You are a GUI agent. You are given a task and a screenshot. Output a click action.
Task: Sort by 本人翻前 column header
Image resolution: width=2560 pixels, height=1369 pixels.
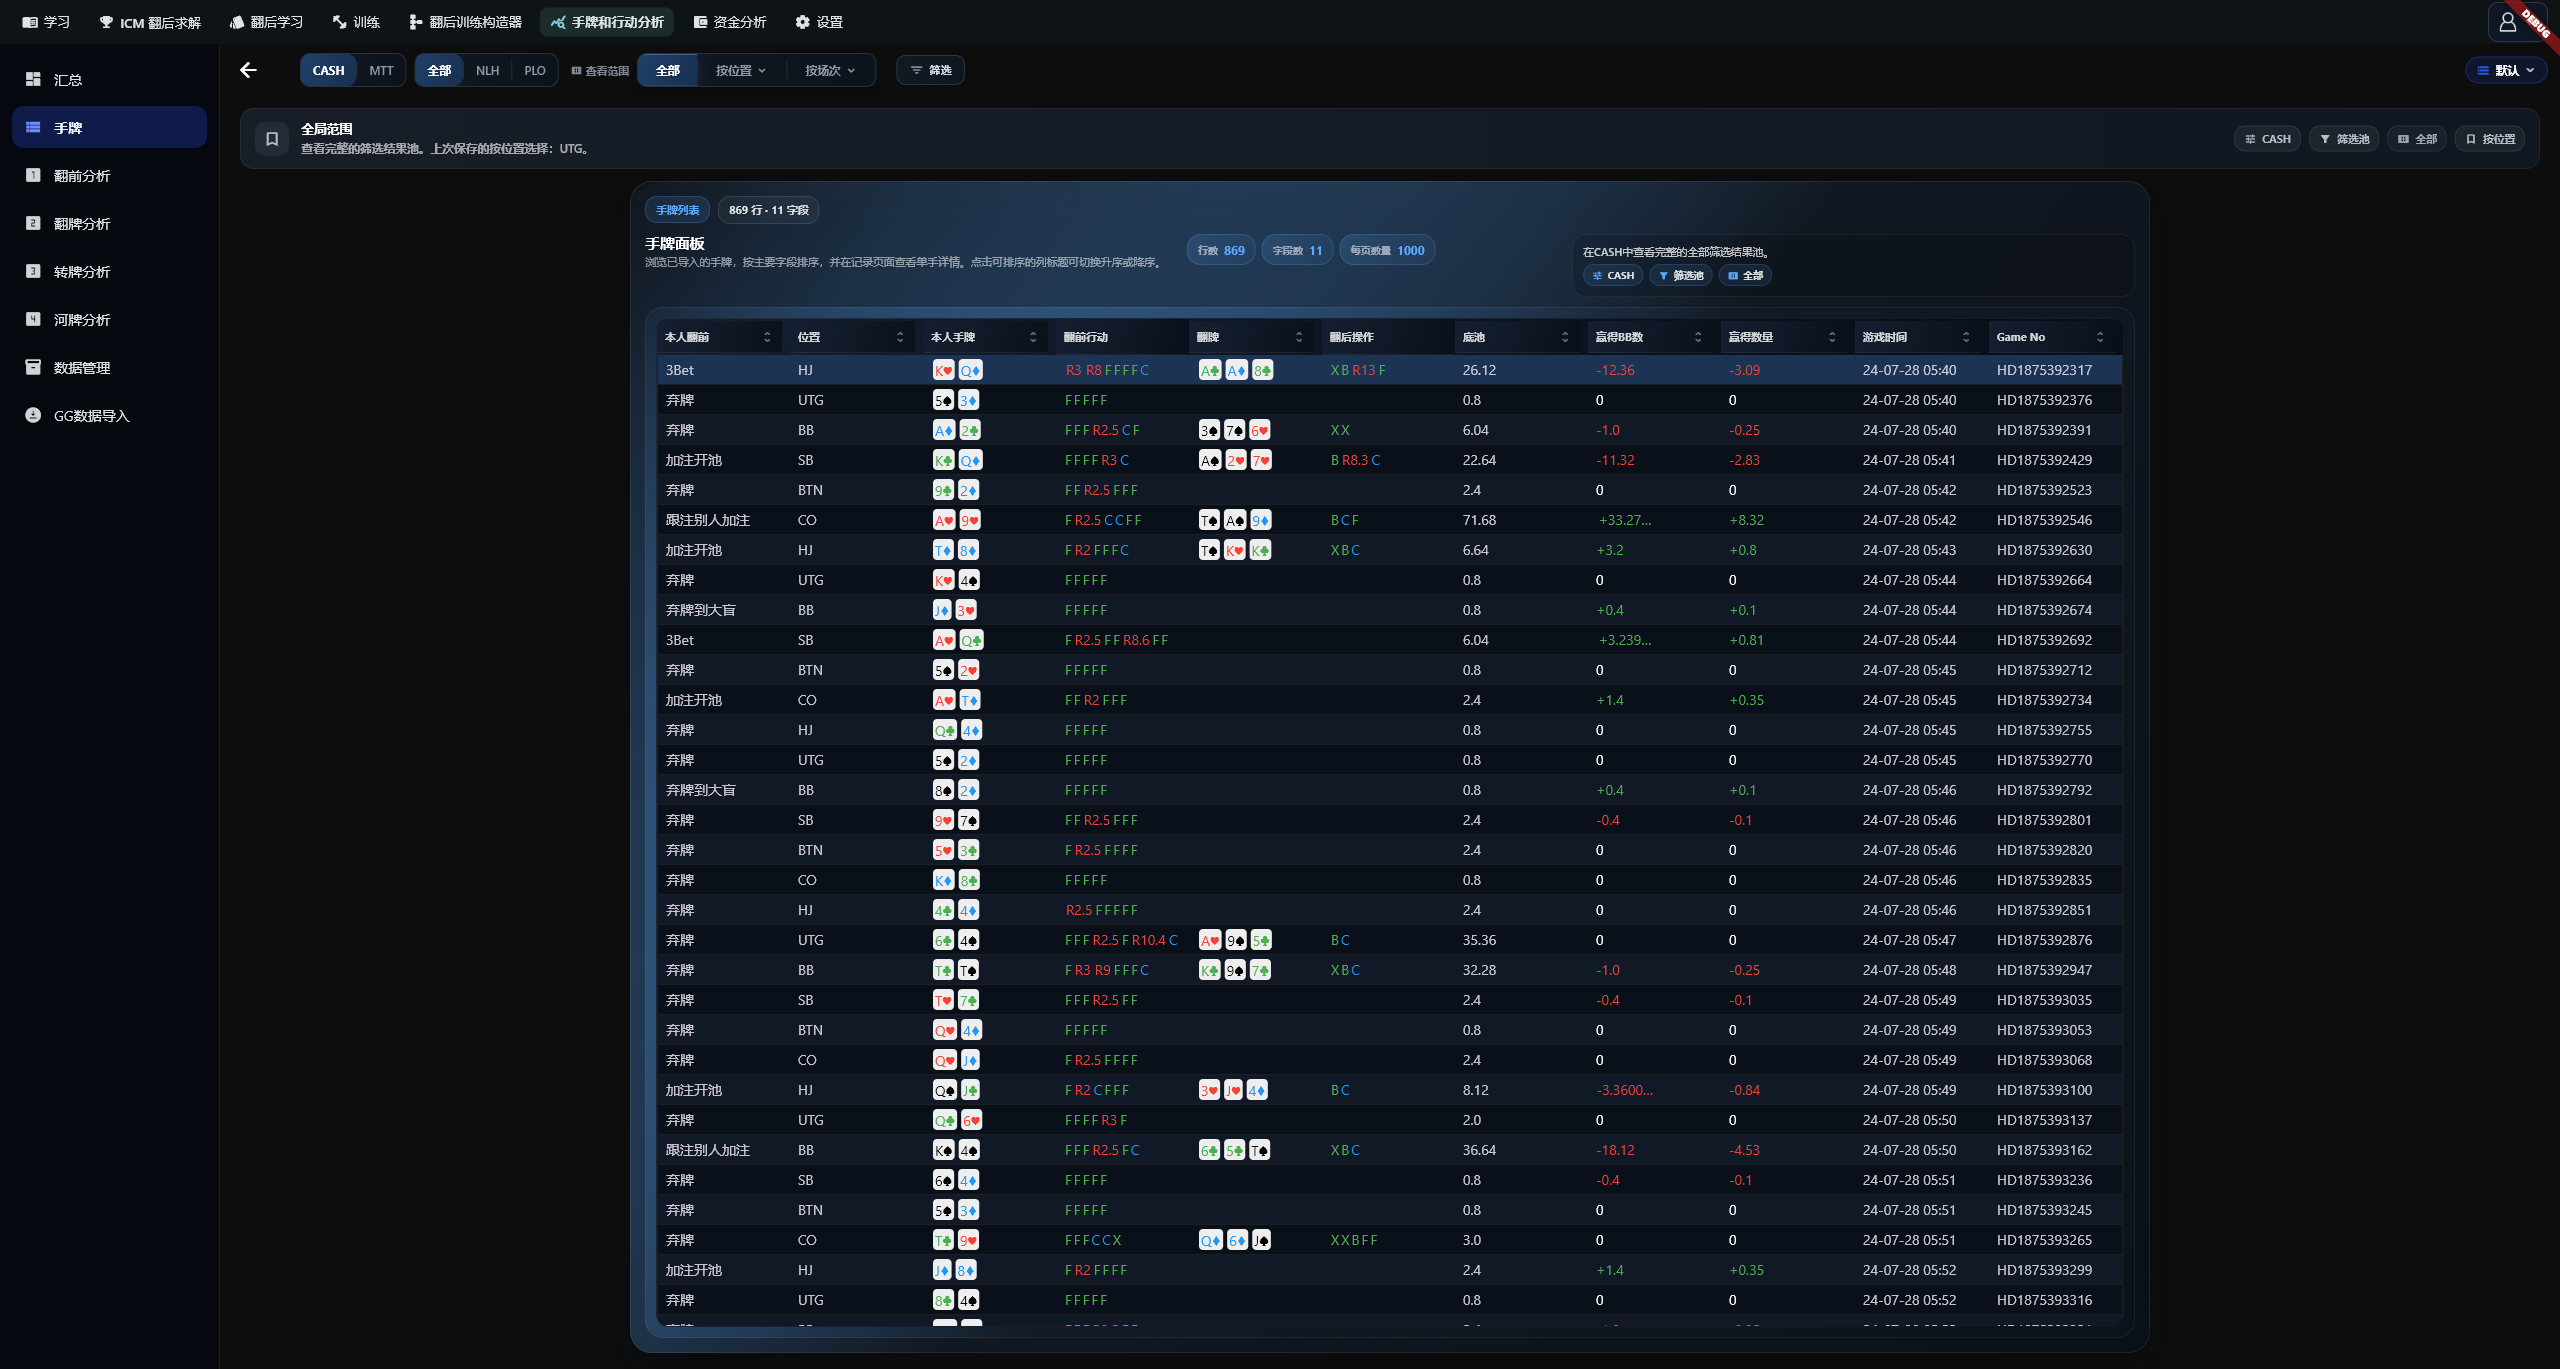(718, 337)
